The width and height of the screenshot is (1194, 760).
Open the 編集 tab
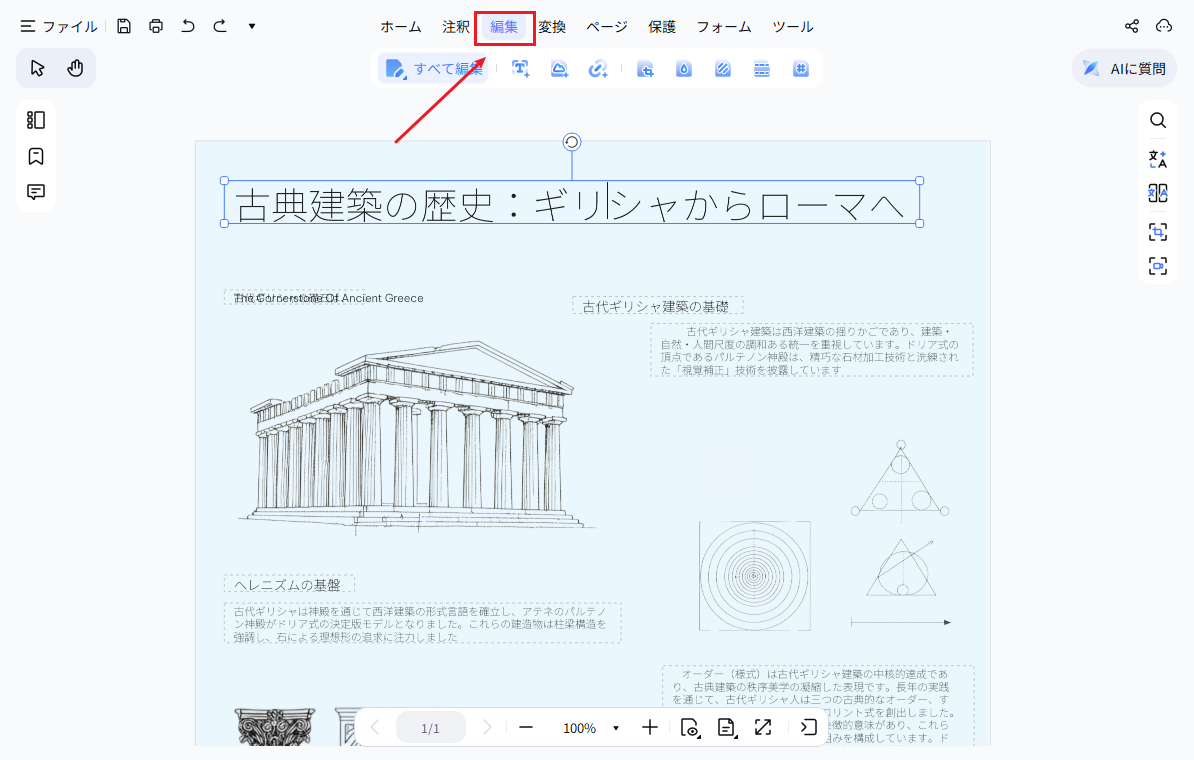click(x=504, y=27)
